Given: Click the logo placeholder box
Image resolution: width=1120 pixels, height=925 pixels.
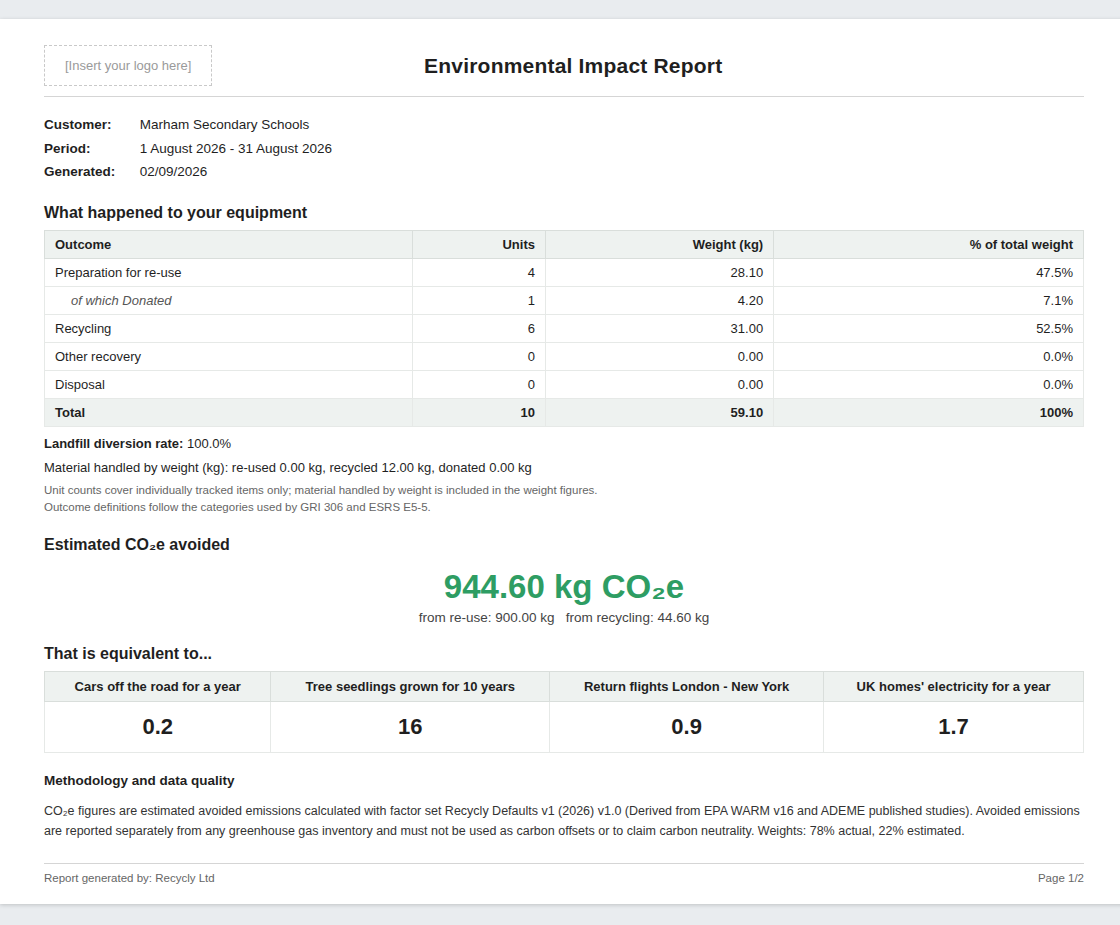Looking at the screenshot, I should click(128, 66).
